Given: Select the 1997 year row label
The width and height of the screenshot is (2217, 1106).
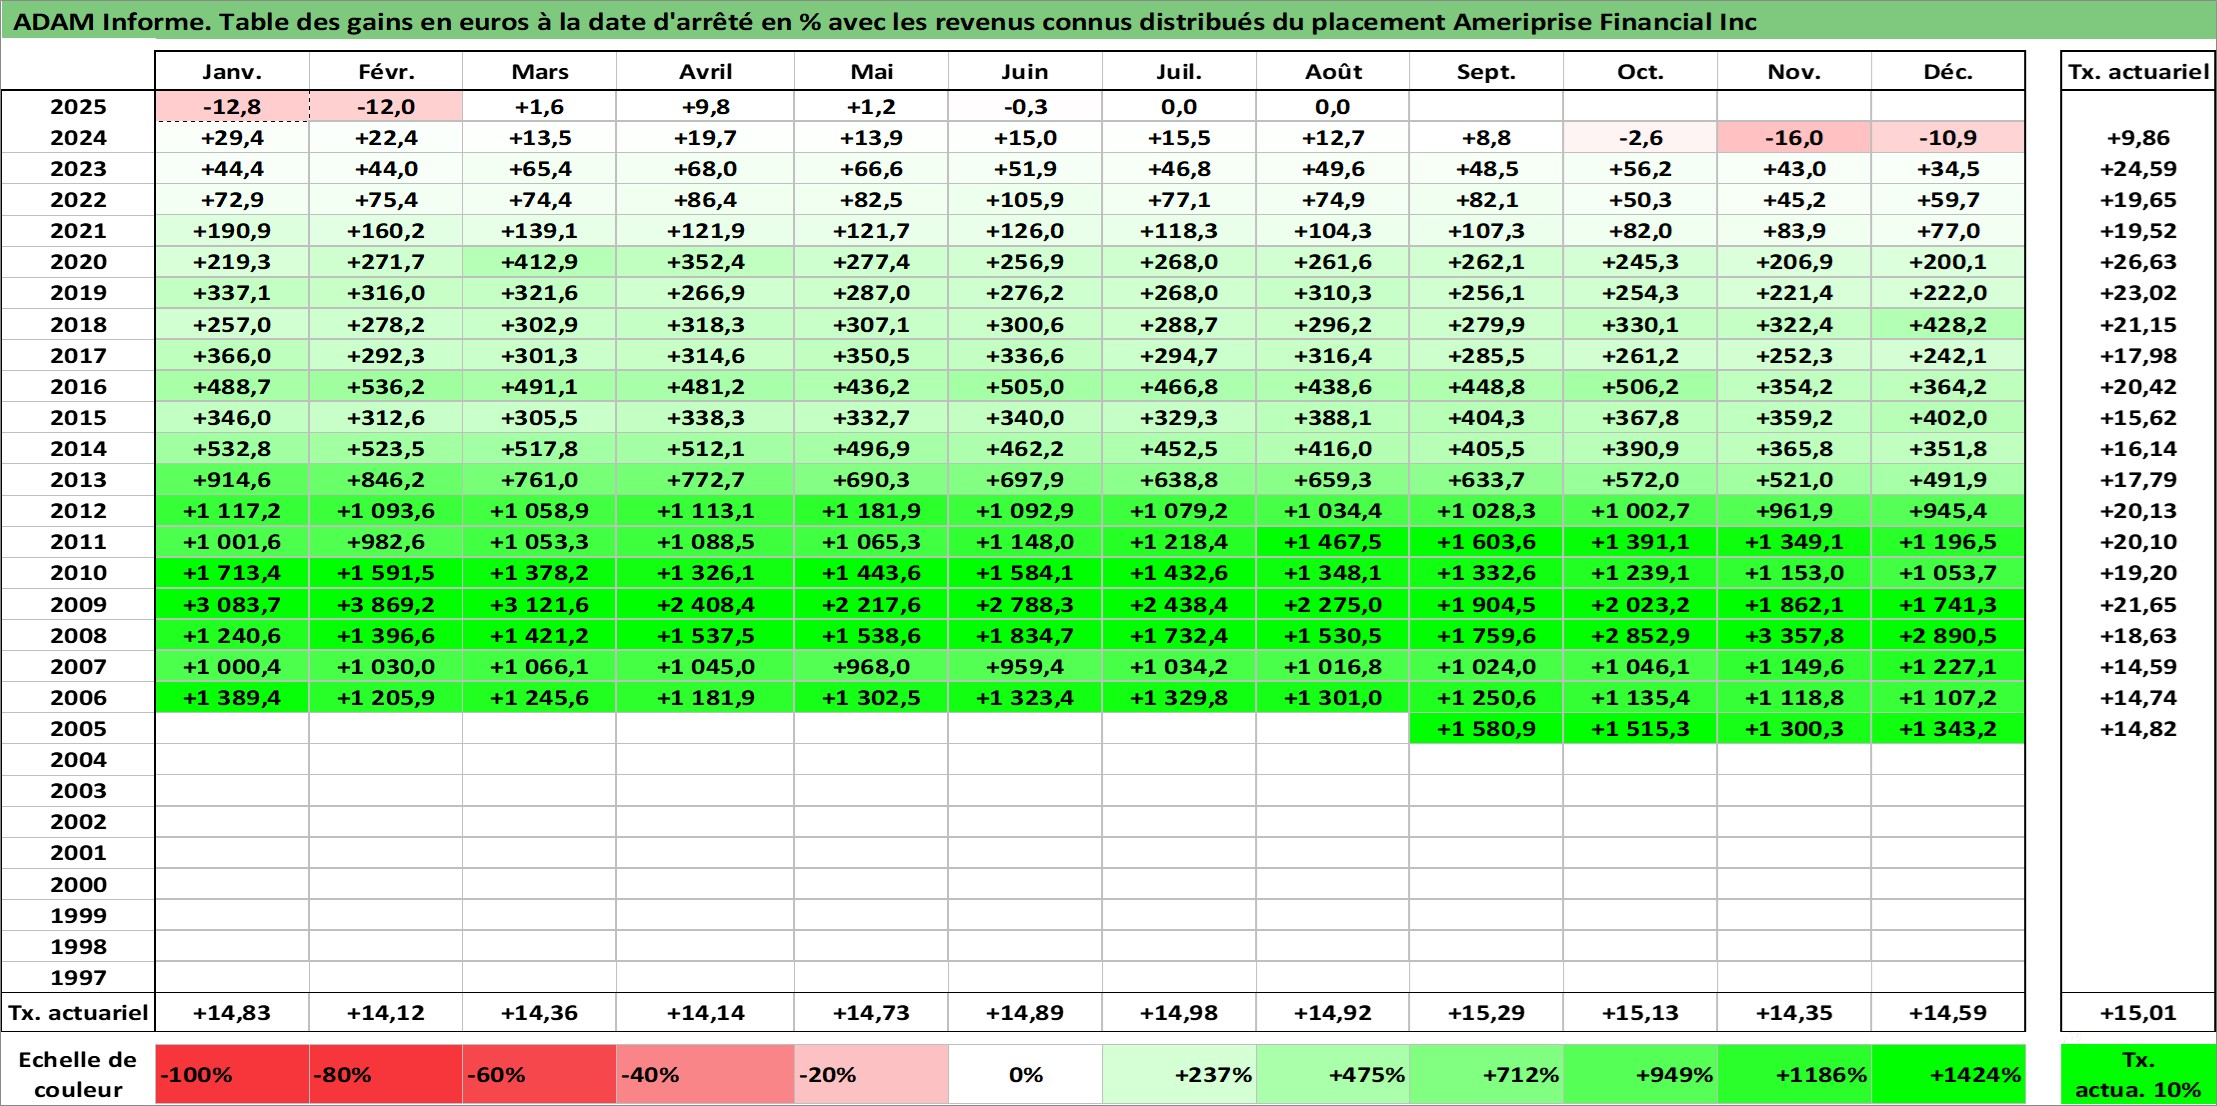Looking at the screenshot, I should coord(78,977).
